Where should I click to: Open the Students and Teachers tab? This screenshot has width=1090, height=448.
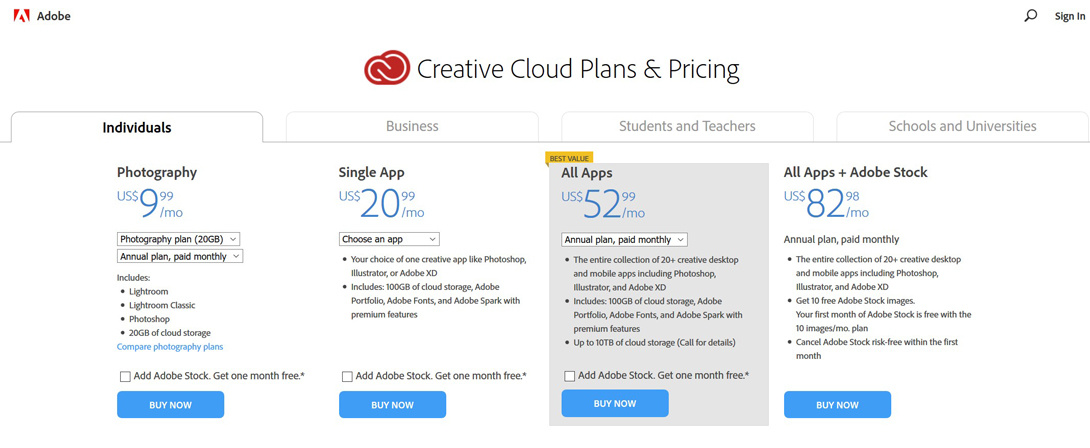click(x=687, y=127)
